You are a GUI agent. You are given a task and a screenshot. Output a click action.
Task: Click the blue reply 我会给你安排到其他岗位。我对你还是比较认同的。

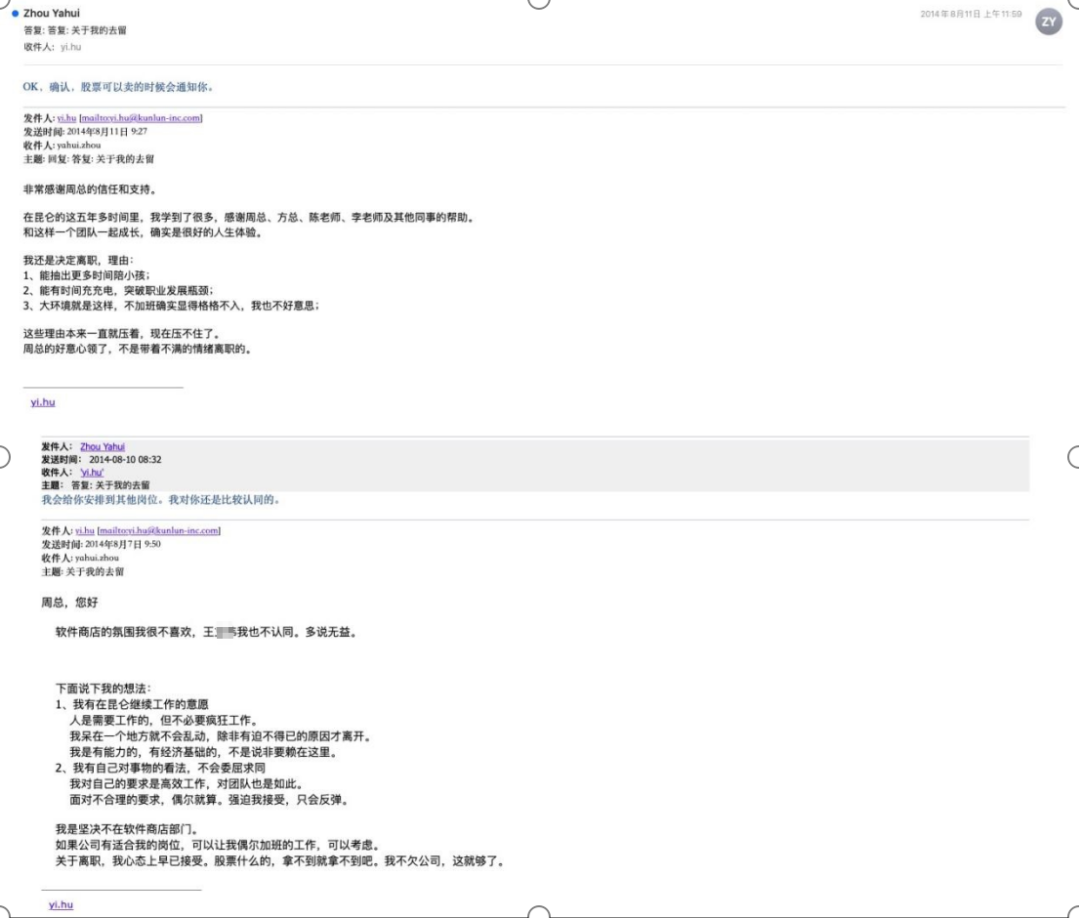[x=161, y=500]
